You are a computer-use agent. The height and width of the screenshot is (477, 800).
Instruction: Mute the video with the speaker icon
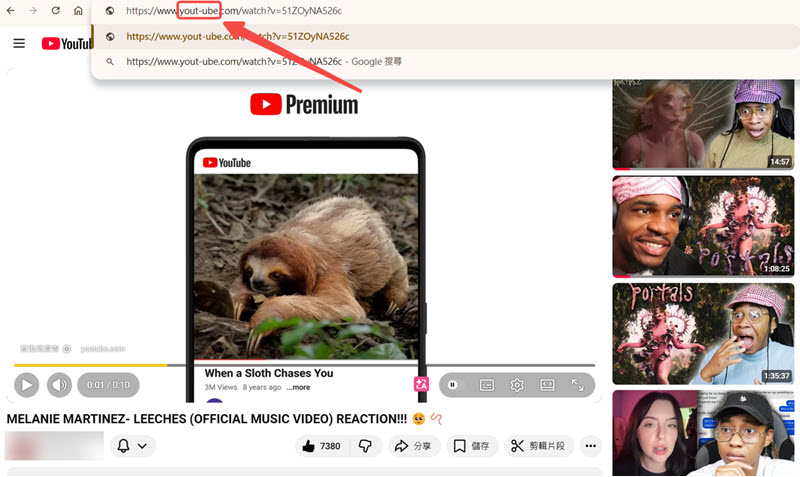coord(59,385)
